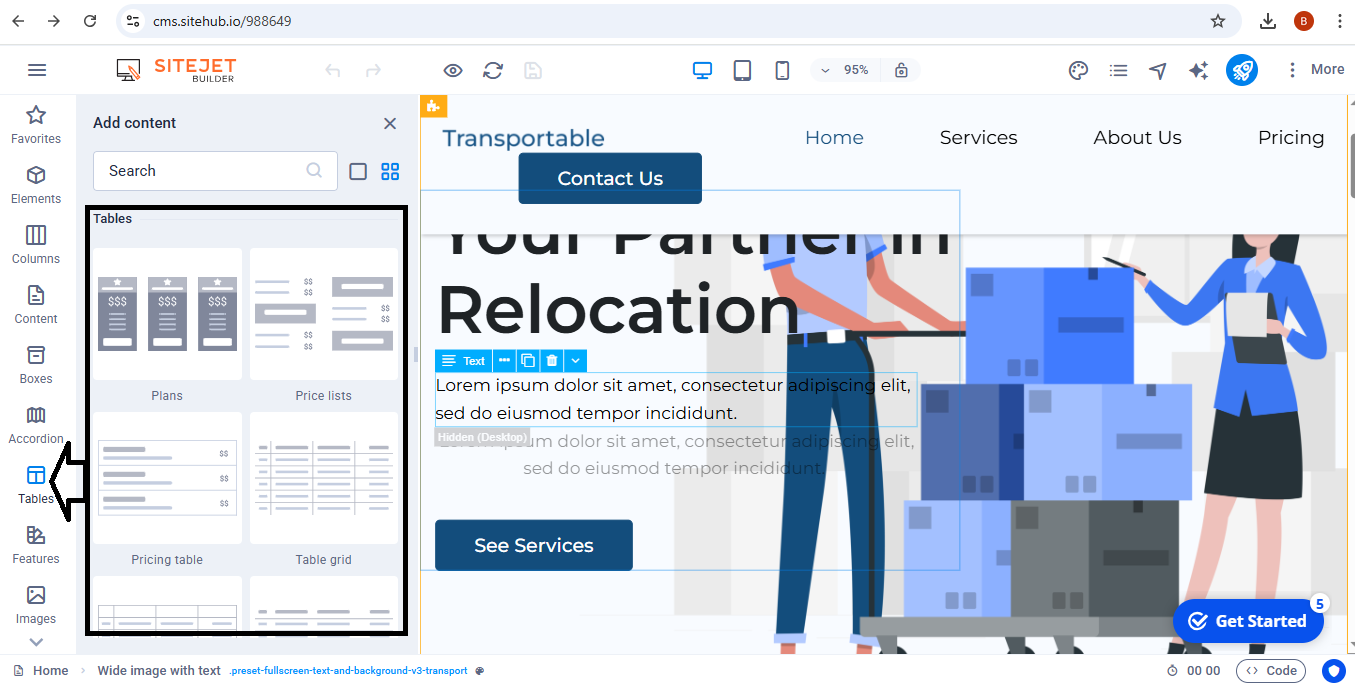Toggle preview mode with eye icon
The image size is (1355, 686).
(453, 70)
